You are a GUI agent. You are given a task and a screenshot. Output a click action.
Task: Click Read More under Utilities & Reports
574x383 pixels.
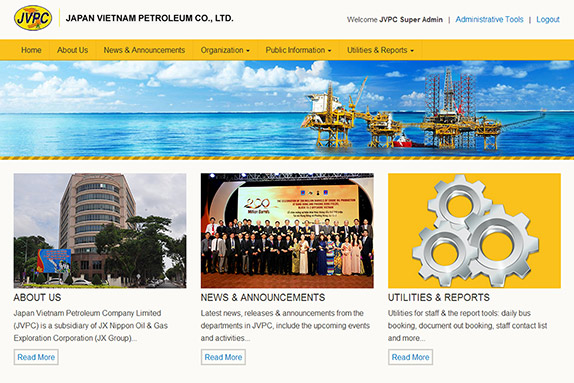[410, 357]
